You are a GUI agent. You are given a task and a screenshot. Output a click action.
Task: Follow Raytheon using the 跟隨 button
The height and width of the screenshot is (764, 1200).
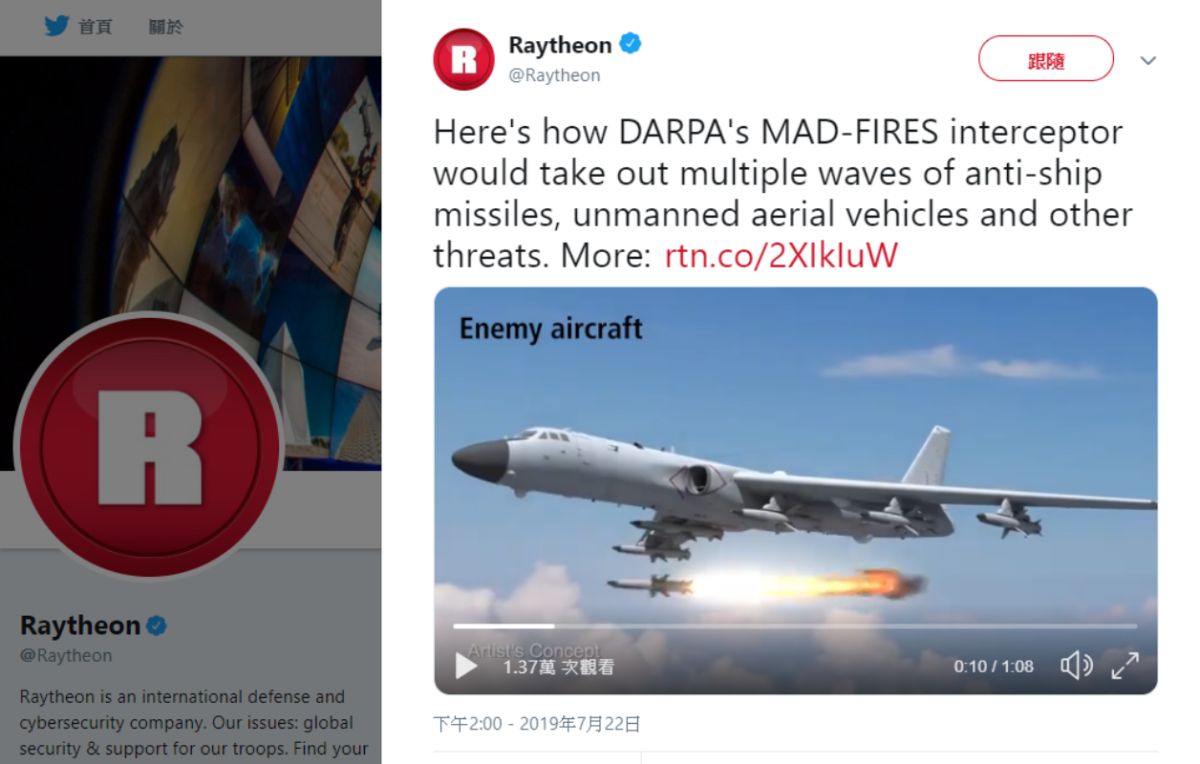1045,59
